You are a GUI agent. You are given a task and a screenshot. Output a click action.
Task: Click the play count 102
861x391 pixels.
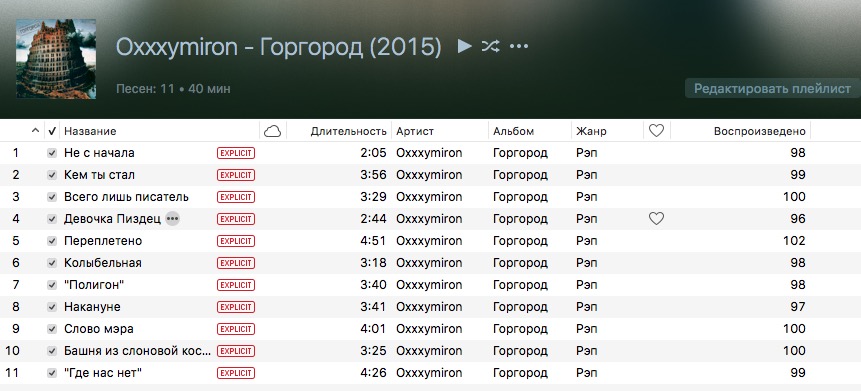pos(794,241)
